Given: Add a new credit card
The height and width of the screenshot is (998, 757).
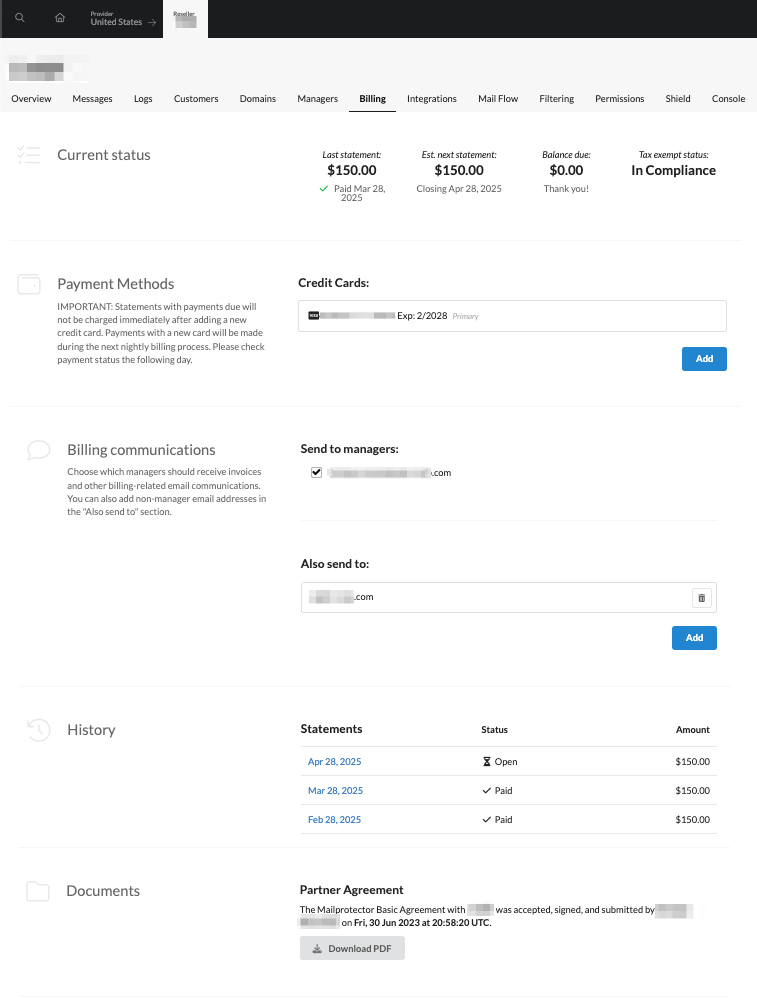Looking at the screenshot, I should tap(704, 359).
